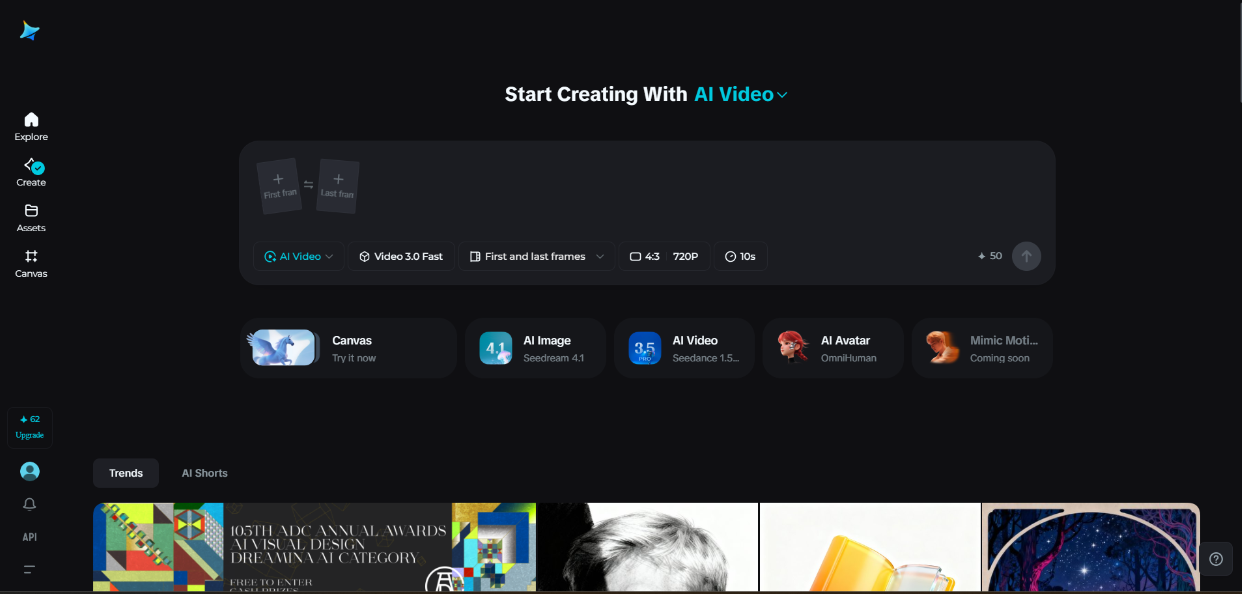
Task: Swap first and last frames
Action: coord(309,185)
